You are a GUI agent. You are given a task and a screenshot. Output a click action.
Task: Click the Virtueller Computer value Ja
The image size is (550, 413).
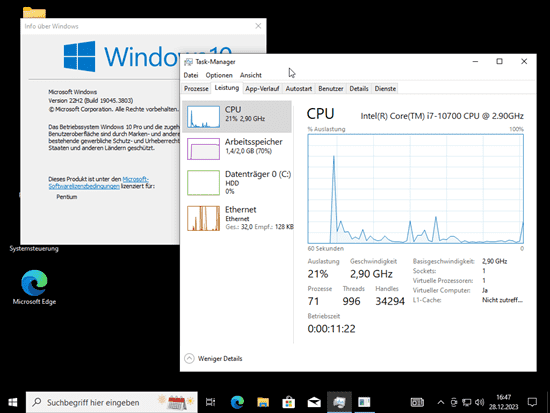point(485,291)
